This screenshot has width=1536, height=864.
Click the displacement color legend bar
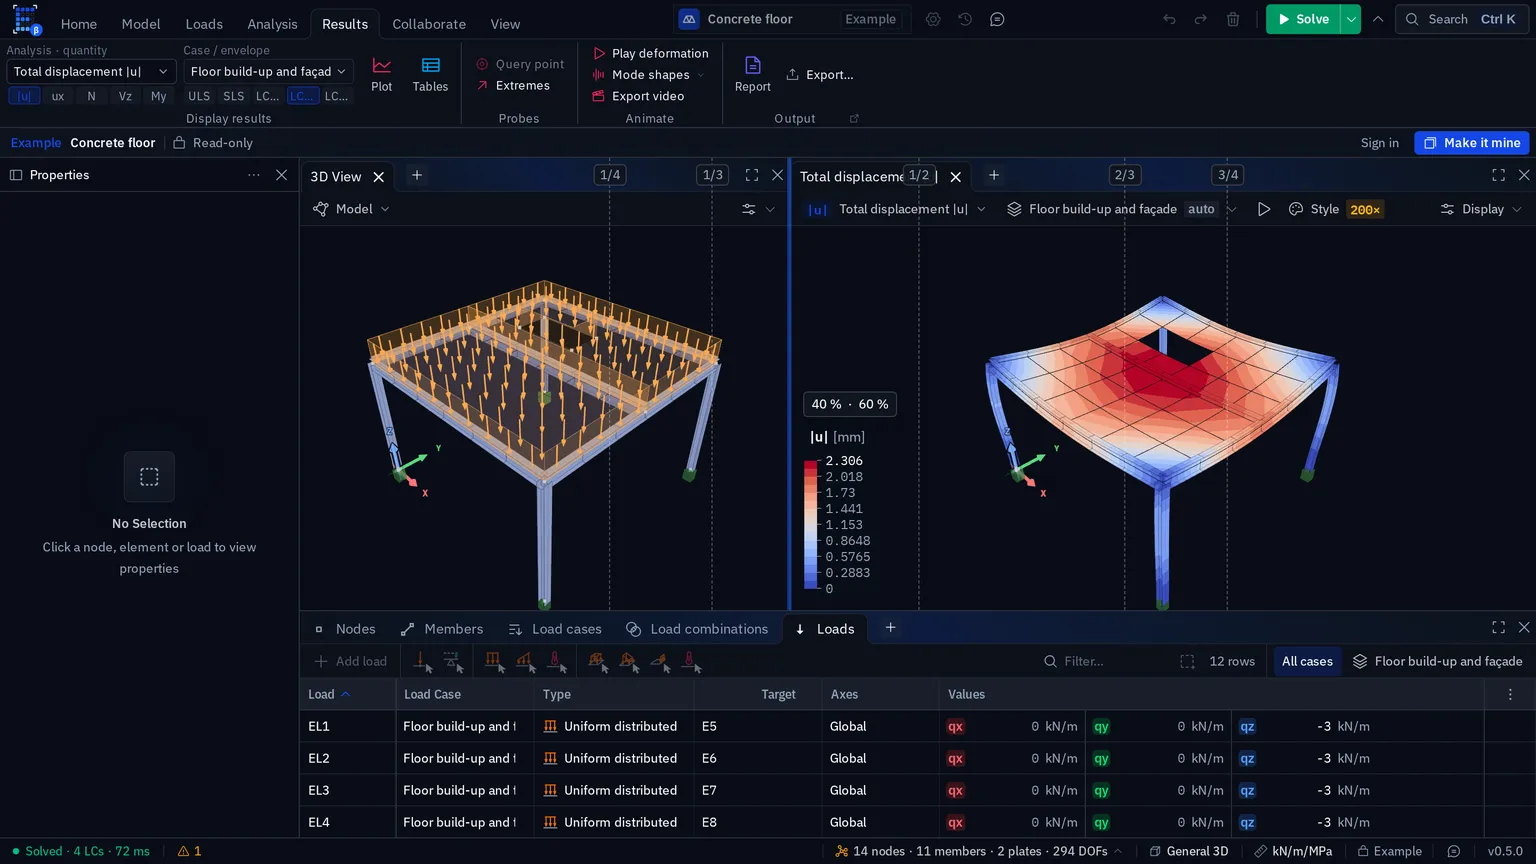coord(810,524)
